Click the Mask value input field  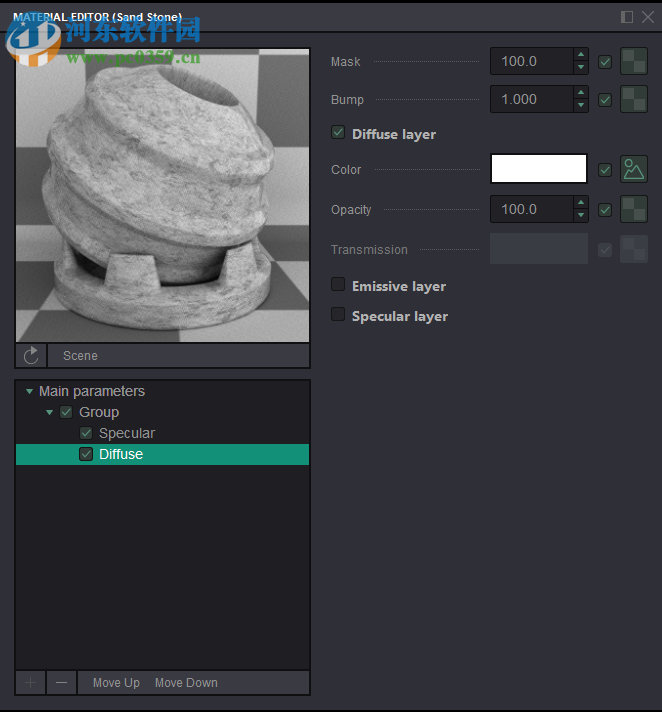(x=532, y=61)
